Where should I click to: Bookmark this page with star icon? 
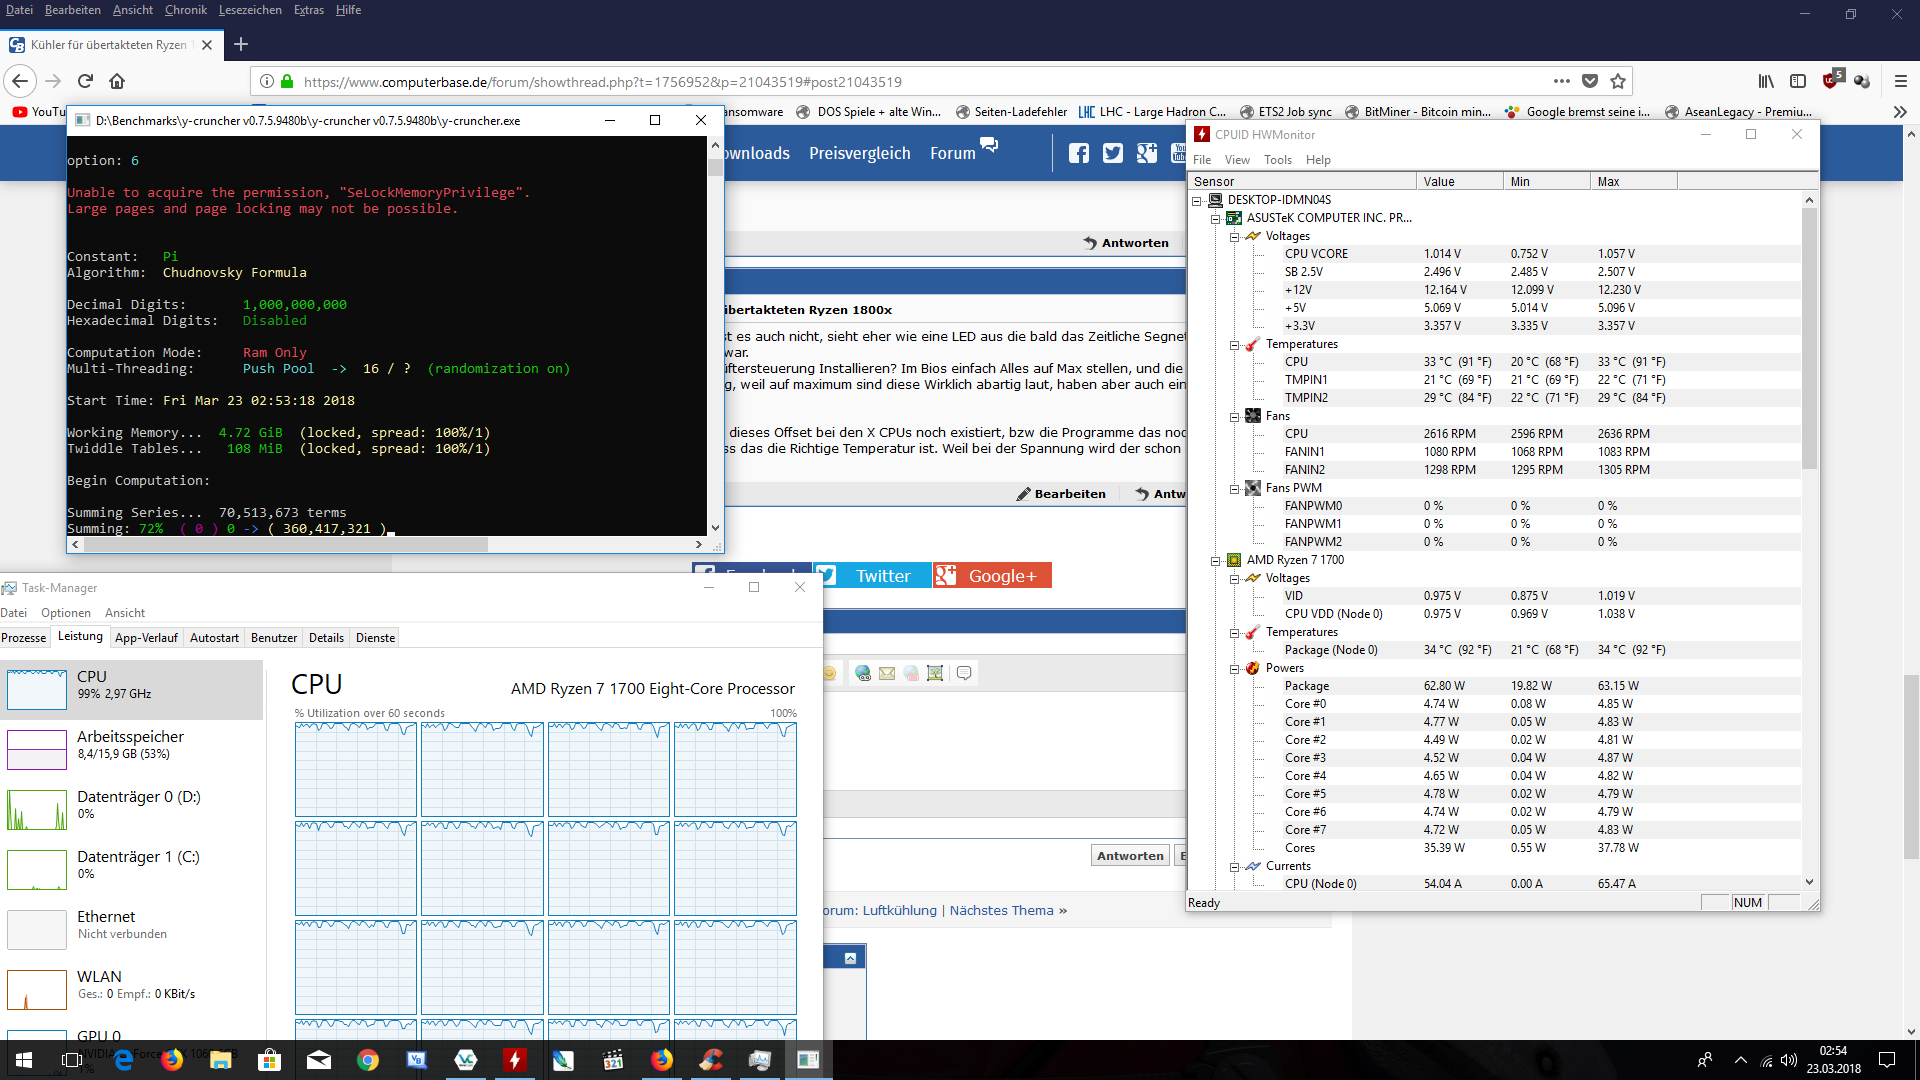1618,81
